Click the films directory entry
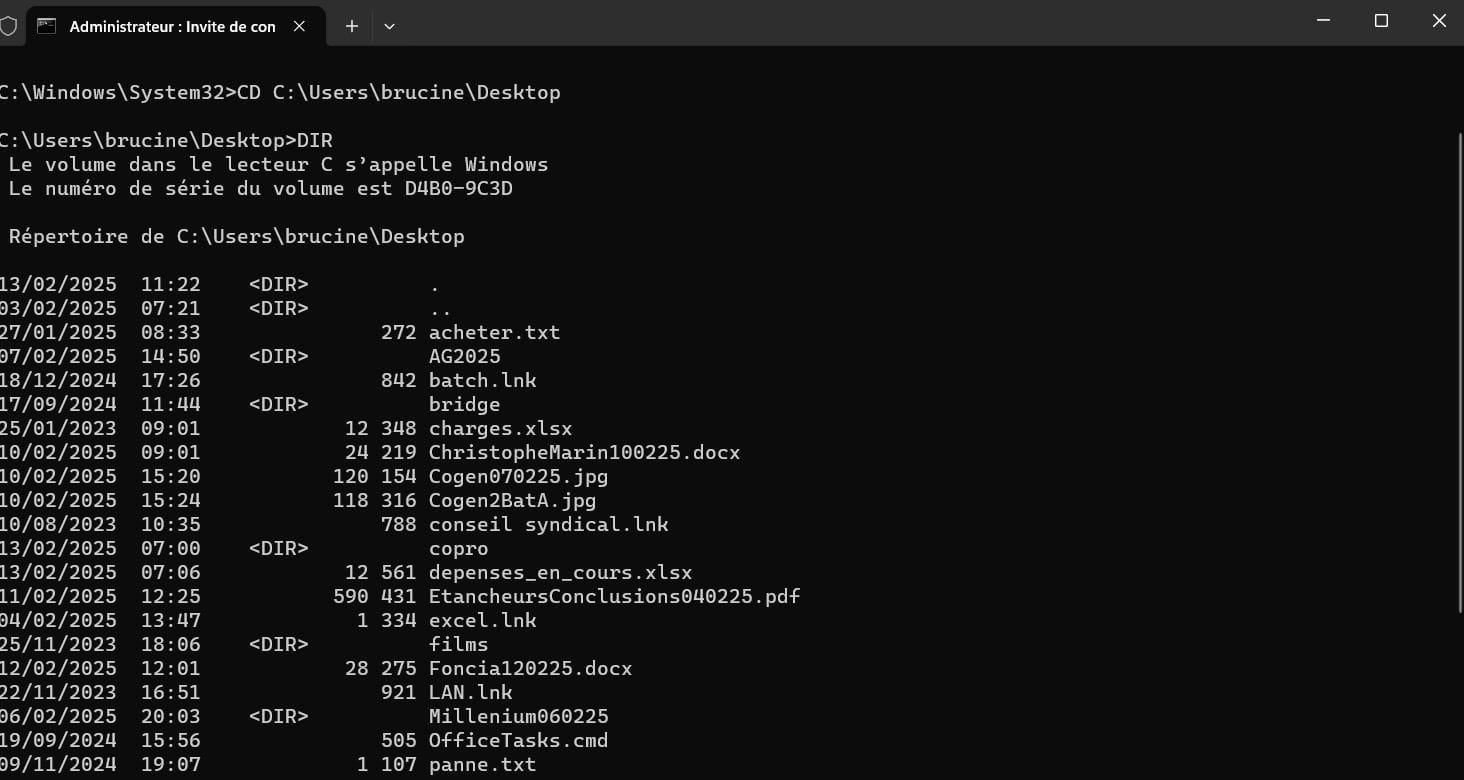This screenshot has height=780, width=1464. point(459,644)
